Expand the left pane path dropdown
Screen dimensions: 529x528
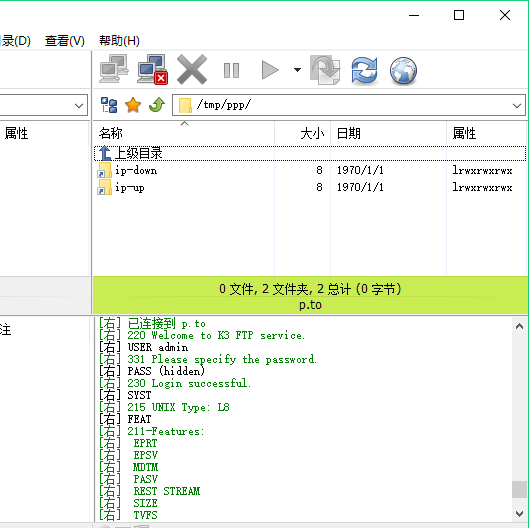[79, 105]
